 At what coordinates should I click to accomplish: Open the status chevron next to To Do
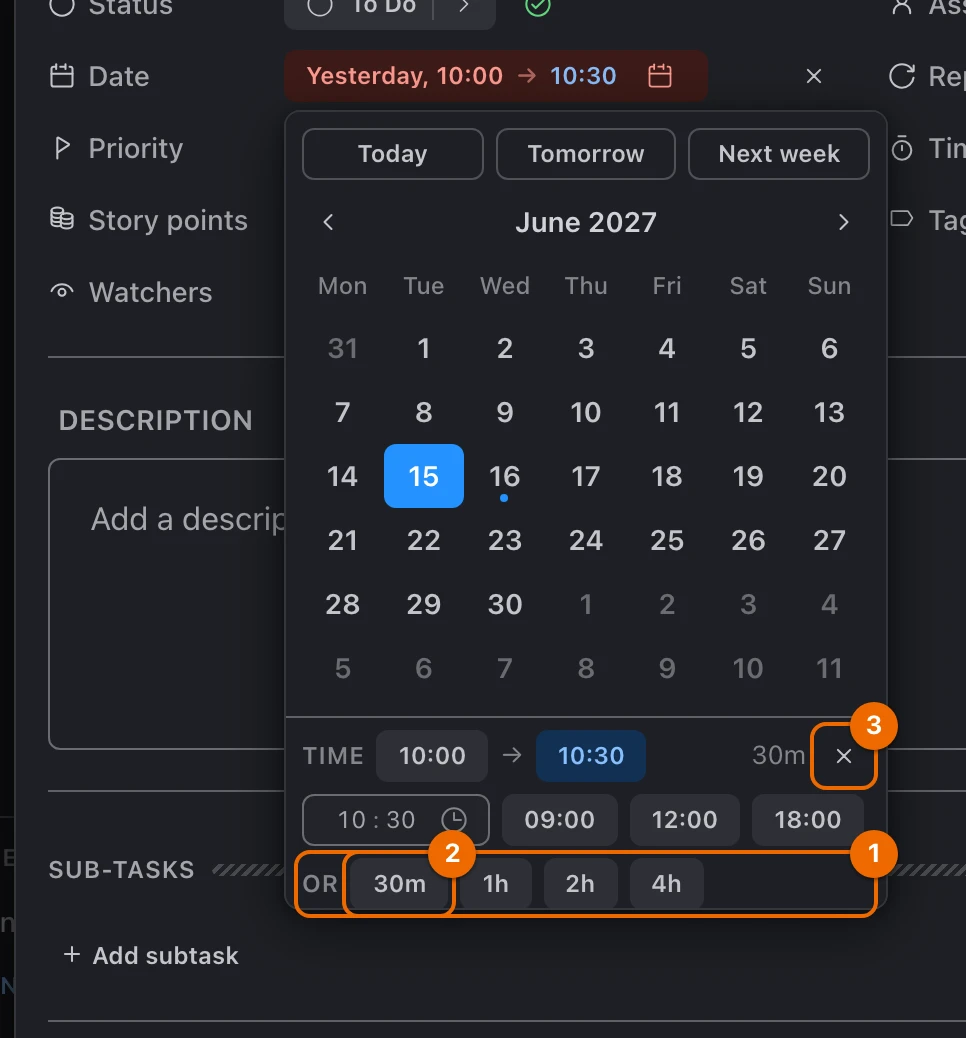tap(464, 7)
